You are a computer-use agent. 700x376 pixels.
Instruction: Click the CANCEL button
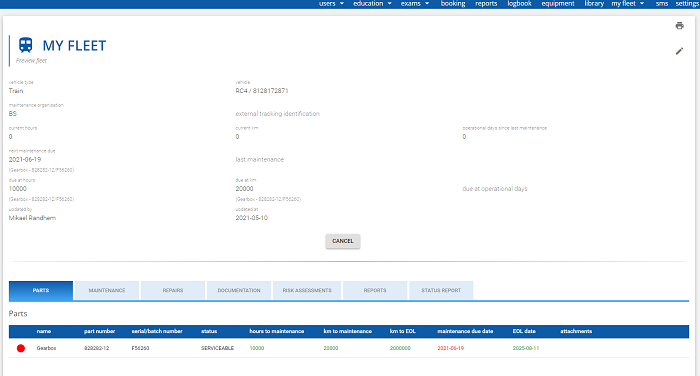coord(343,241)
